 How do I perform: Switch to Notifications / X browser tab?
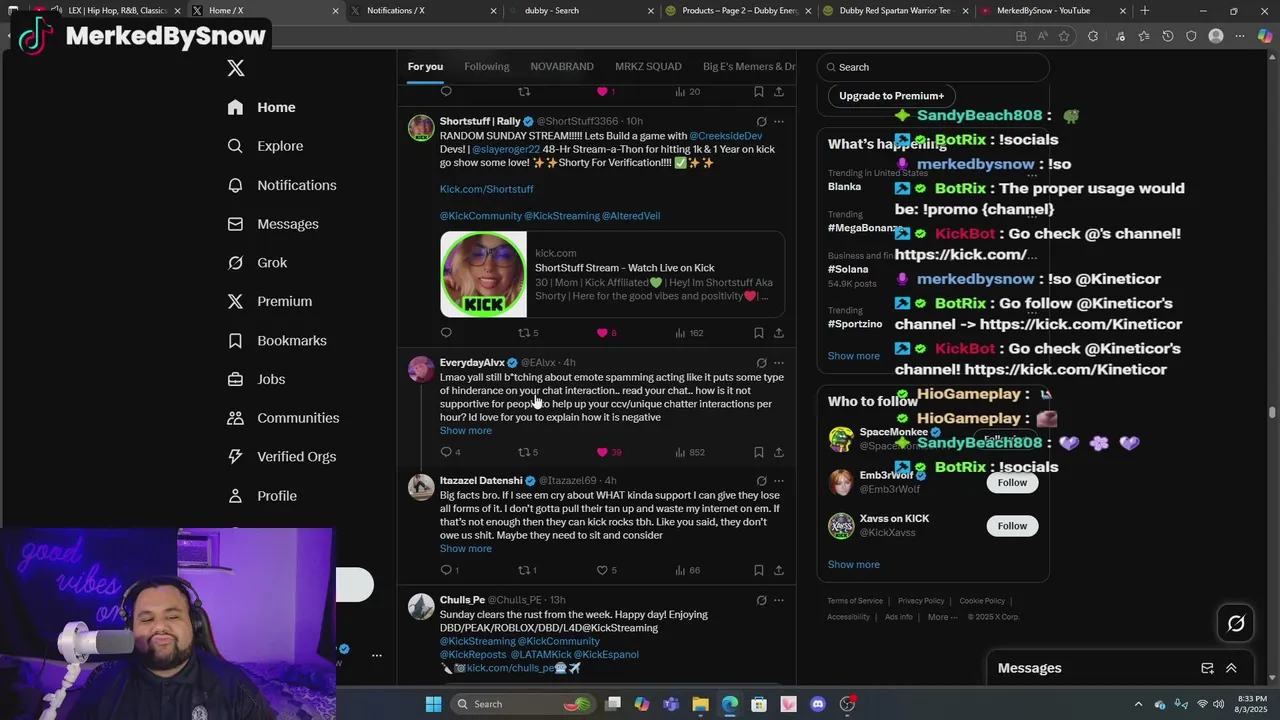pos(423,11)
